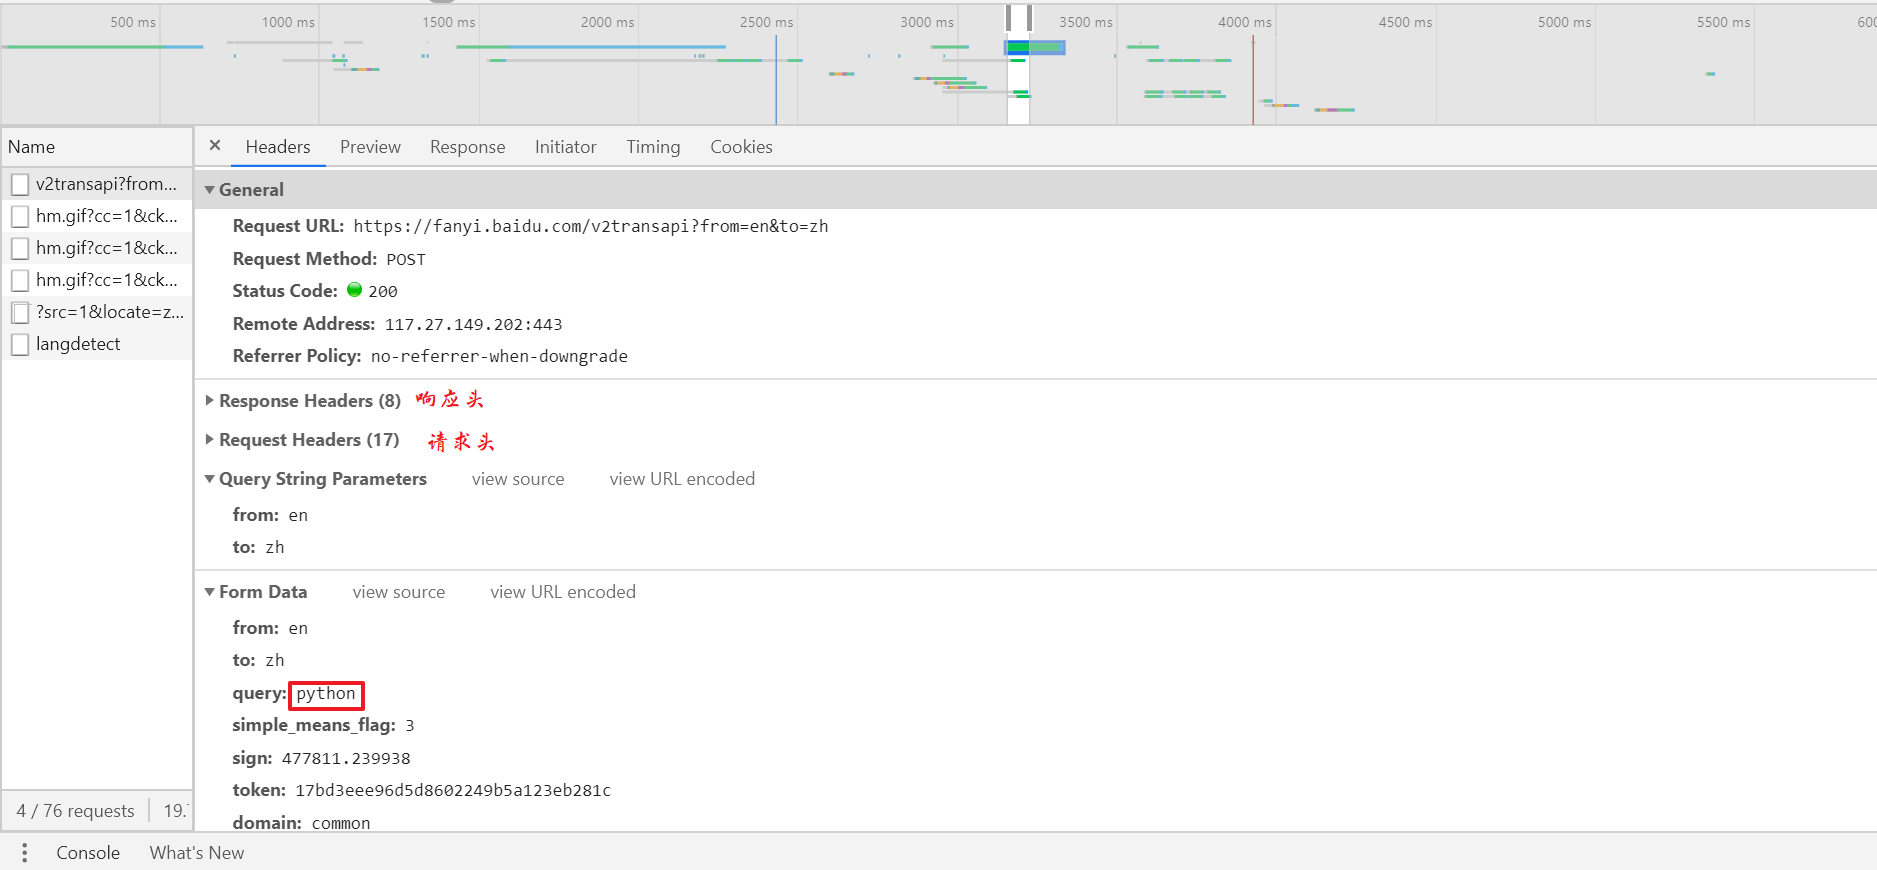Open the Response tab
The width and height of the screenshot is (1877, 870).
[467, 147]
